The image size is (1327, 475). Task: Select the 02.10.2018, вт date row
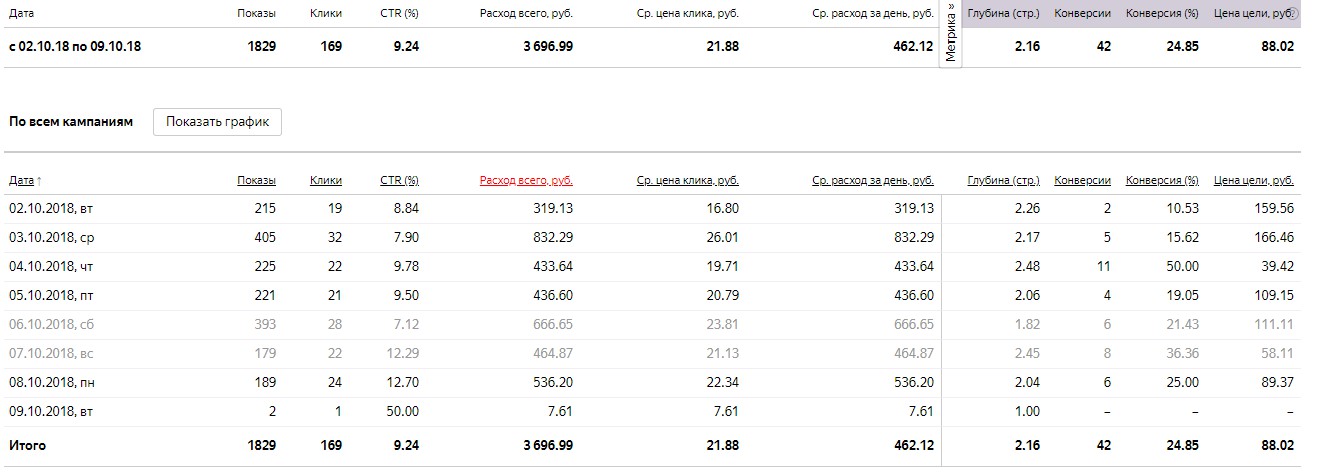coord(50,209)
